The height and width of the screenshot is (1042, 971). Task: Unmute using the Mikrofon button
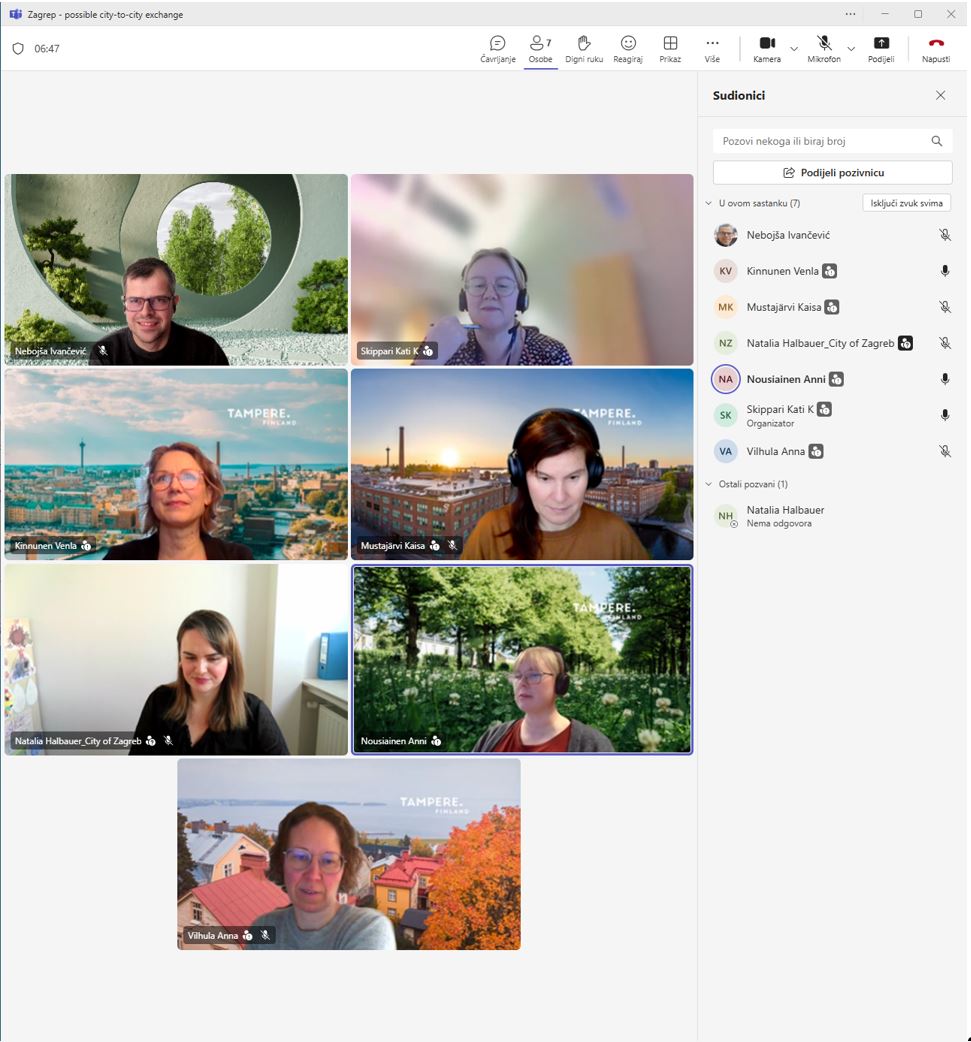824,44
